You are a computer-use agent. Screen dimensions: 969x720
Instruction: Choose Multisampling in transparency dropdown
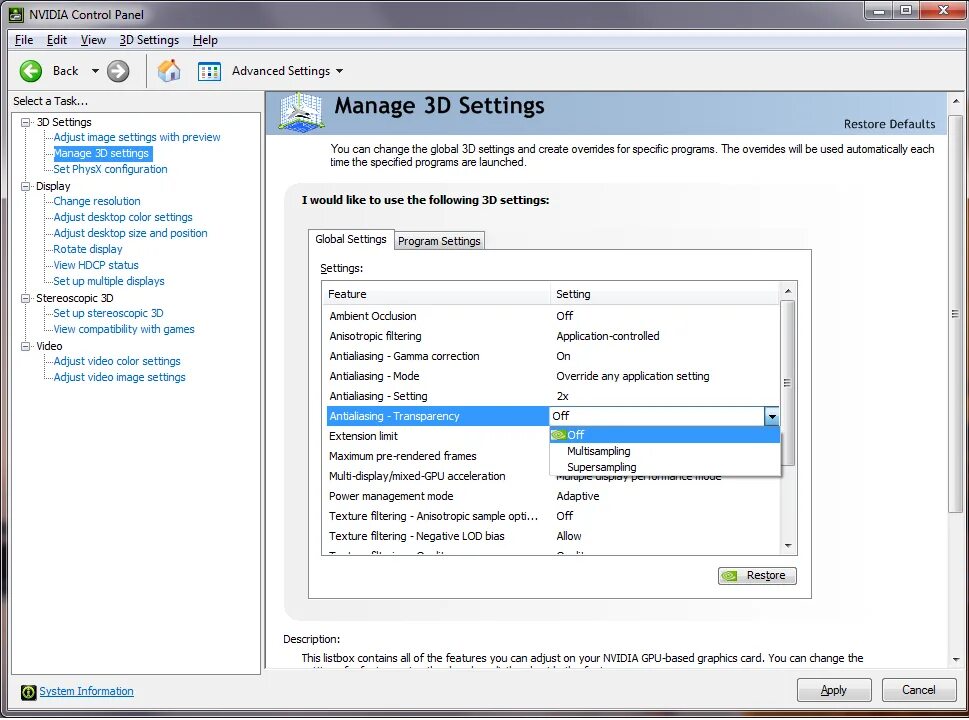tap(664, 451)
